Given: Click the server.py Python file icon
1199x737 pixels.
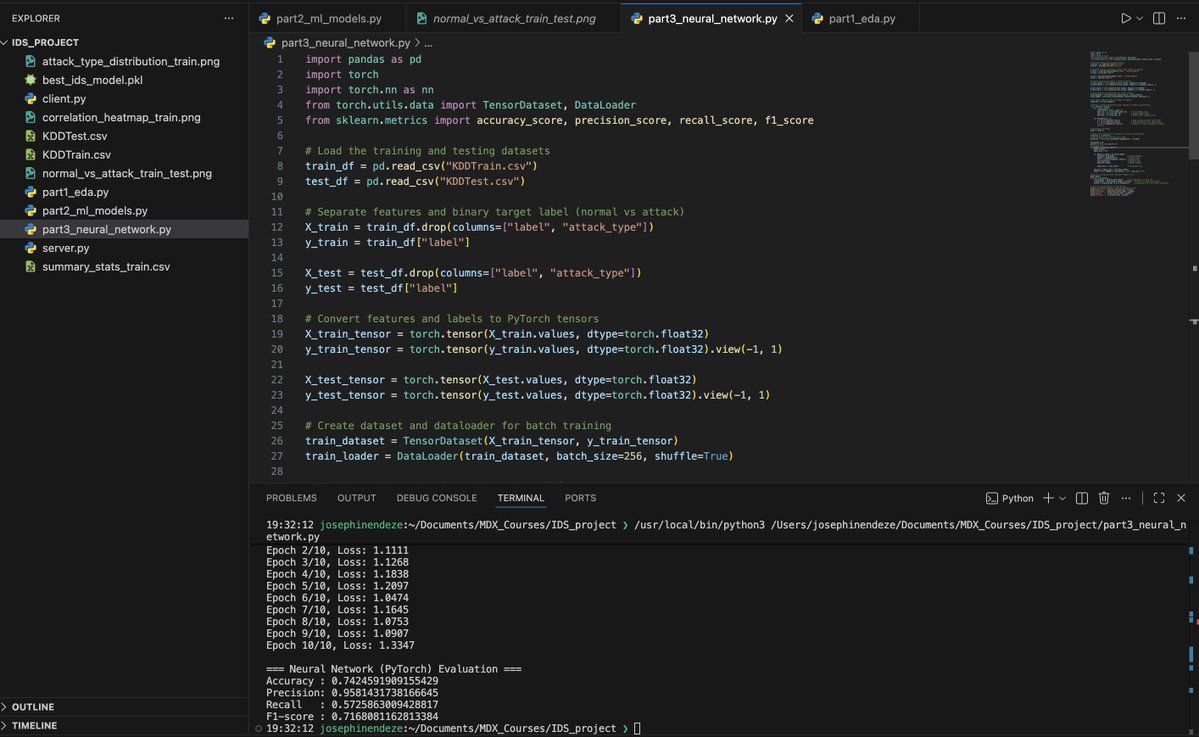Looking at the screenshot, I should coord(31,248).
